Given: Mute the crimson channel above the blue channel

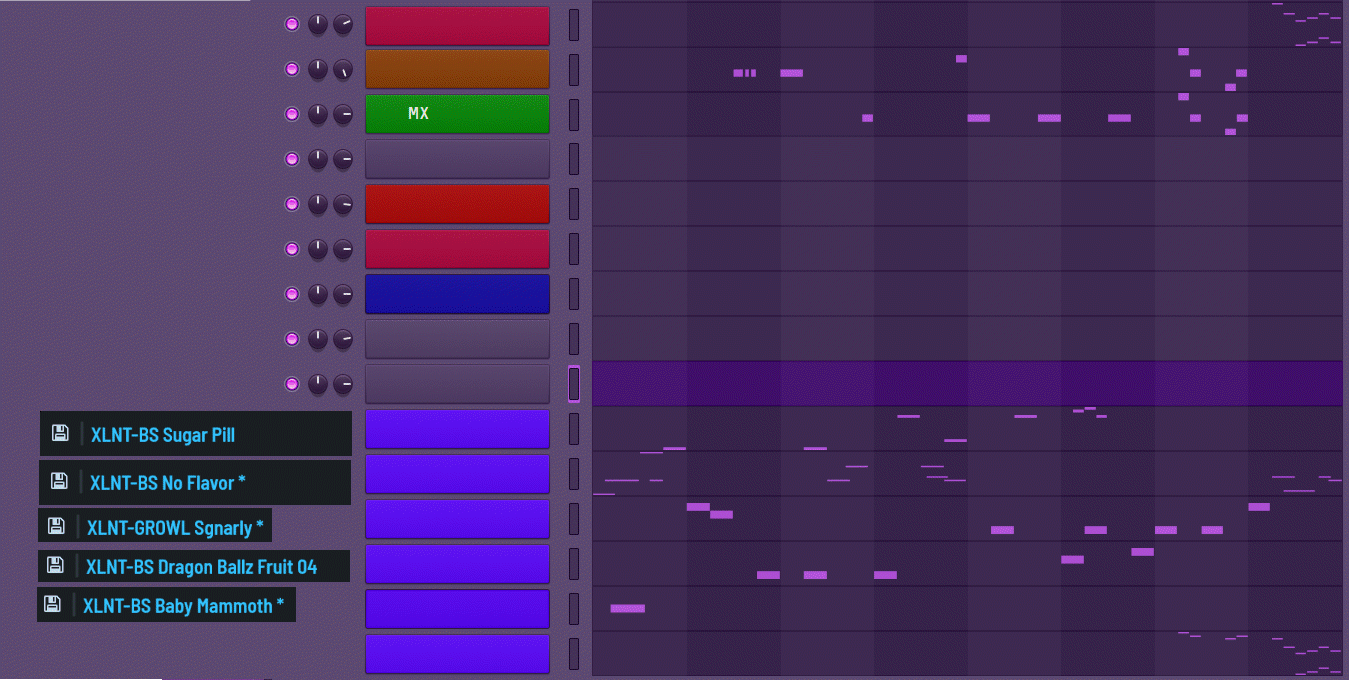Looking at the screenshot, I should (292, 249).
